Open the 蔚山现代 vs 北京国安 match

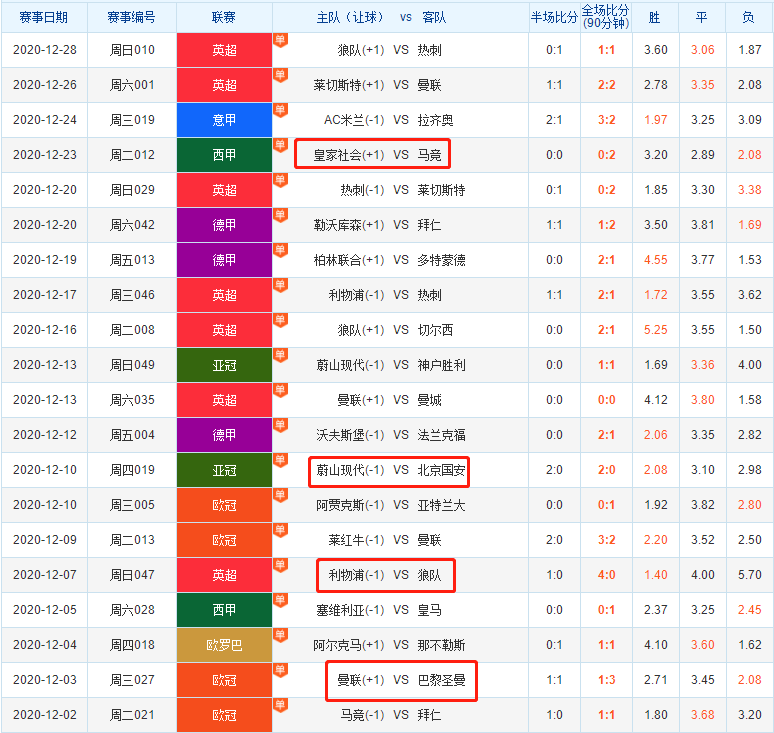[389, 470]
